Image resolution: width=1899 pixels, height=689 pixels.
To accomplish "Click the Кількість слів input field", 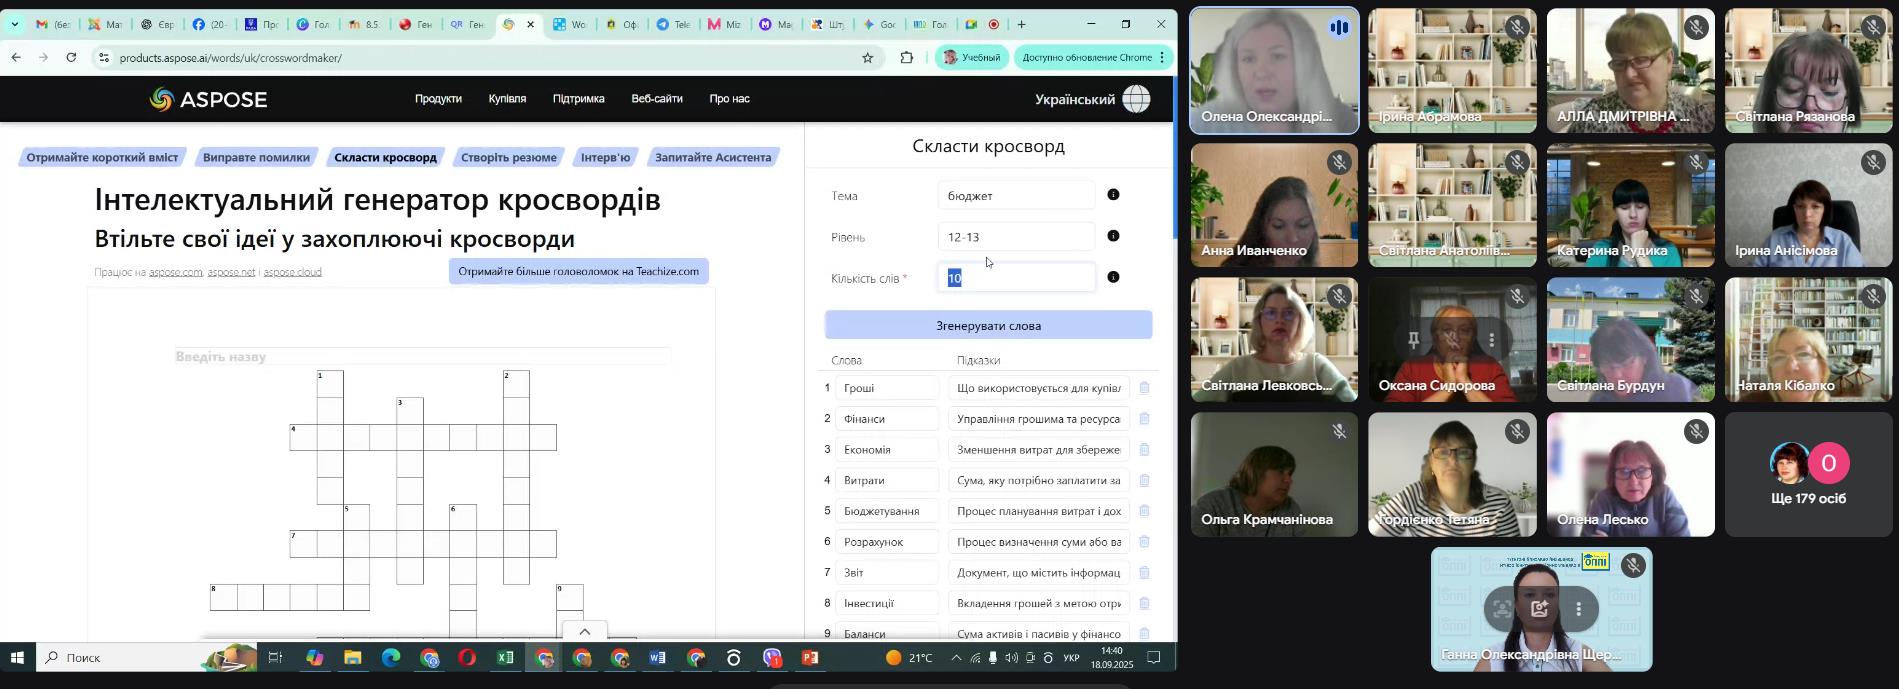I will pos(1016,278).
